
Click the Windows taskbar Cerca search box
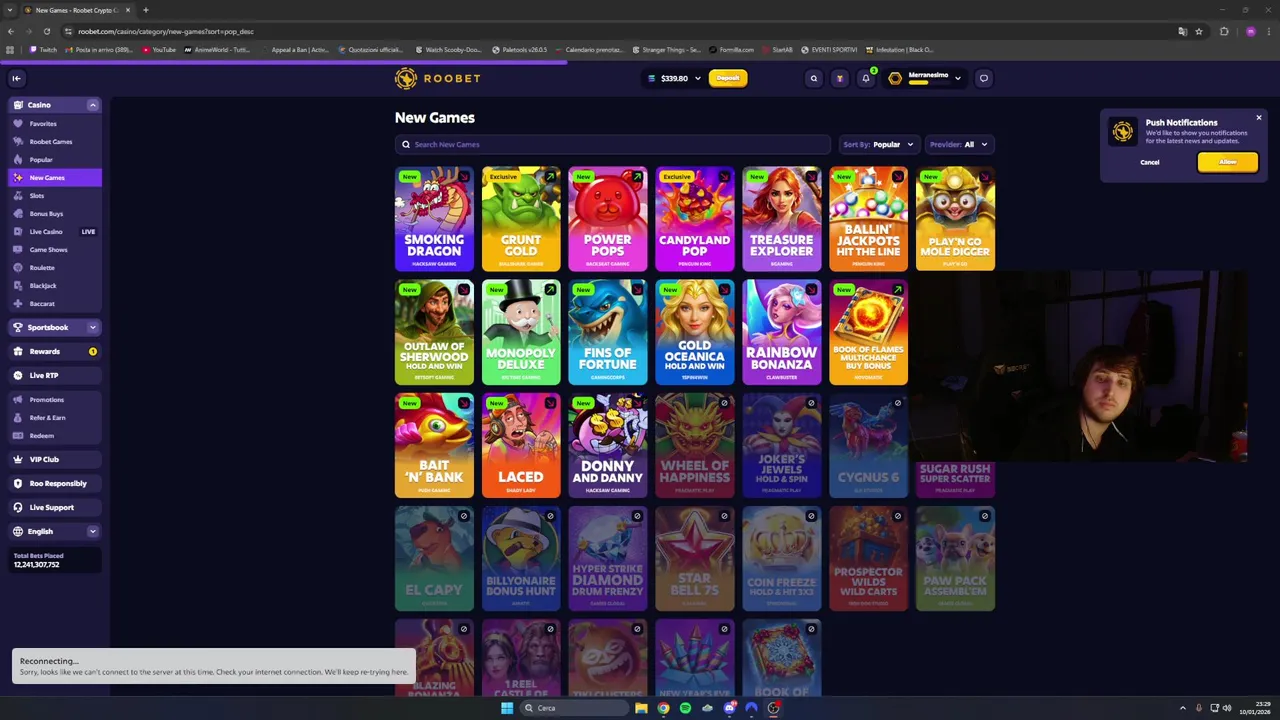coord(574,708)
